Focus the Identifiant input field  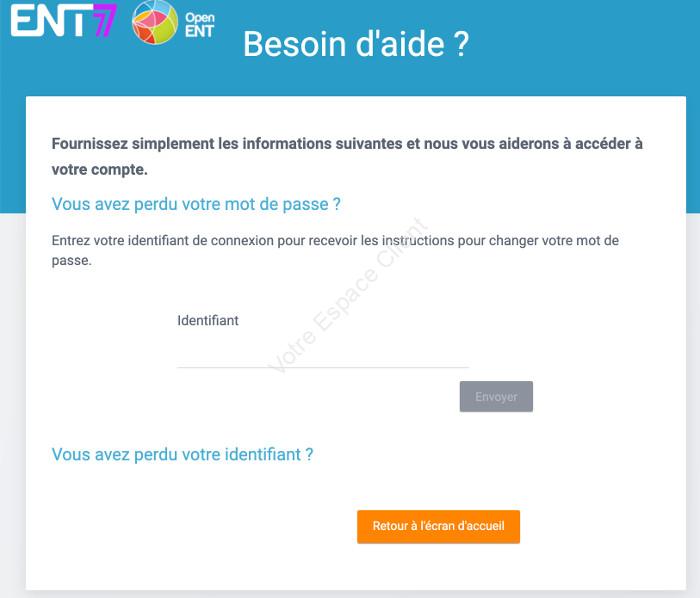pos(323,351)
